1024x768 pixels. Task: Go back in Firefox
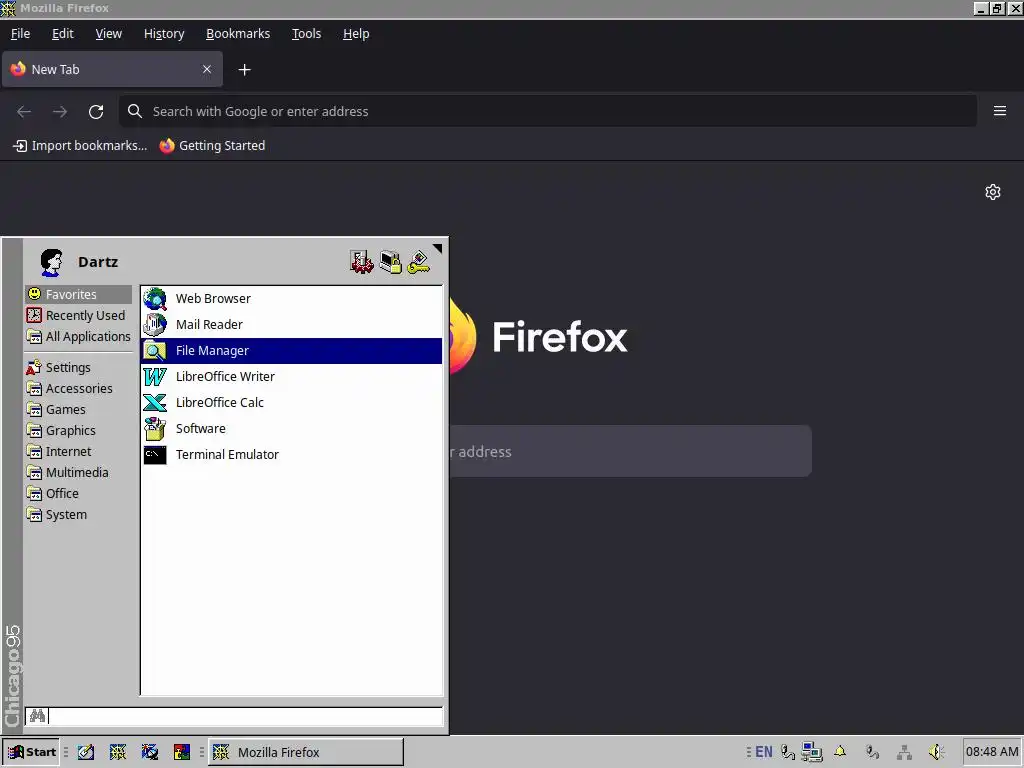pos(24,112)
